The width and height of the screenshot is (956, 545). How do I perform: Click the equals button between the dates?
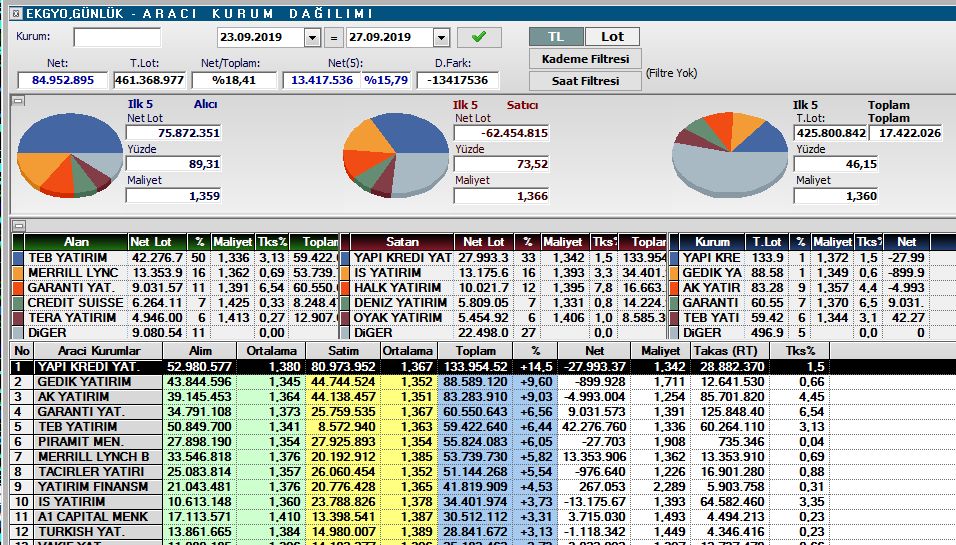(x=334, y=38)
